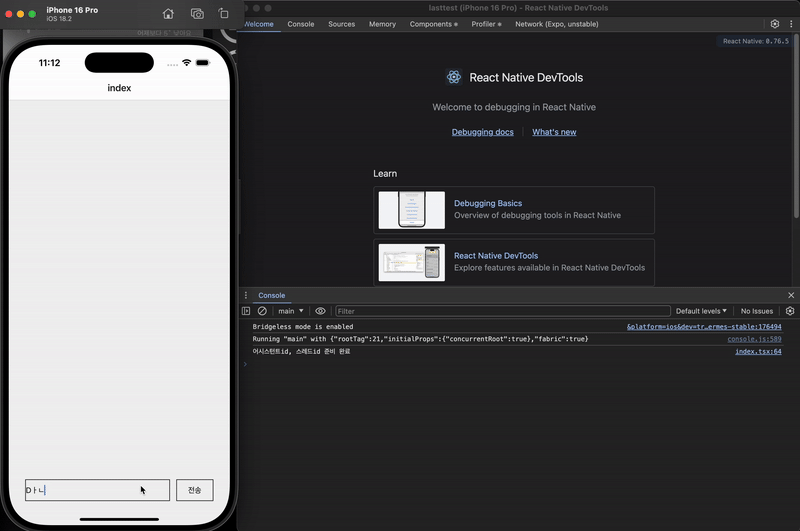
Task: Take a simulator screenshot
Action: click(x=197, y=14)
